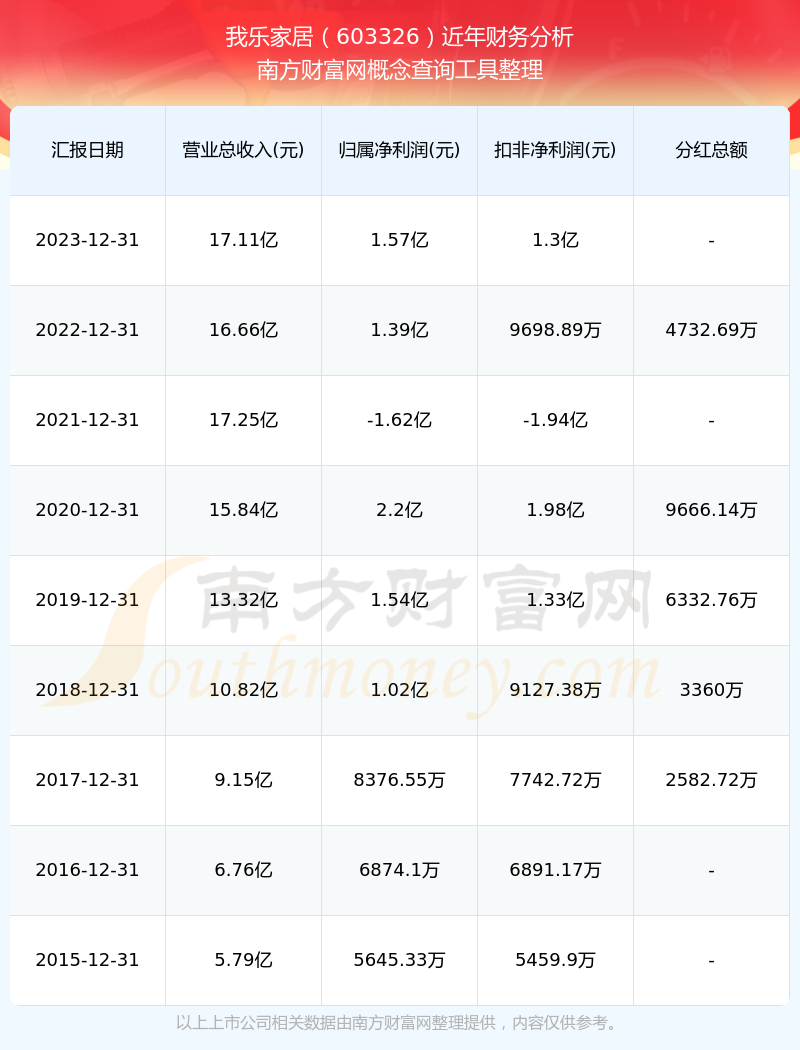Screen dimensions: 800x1050
Task: Click the value 9698.89万
Action: pos(556,330)
